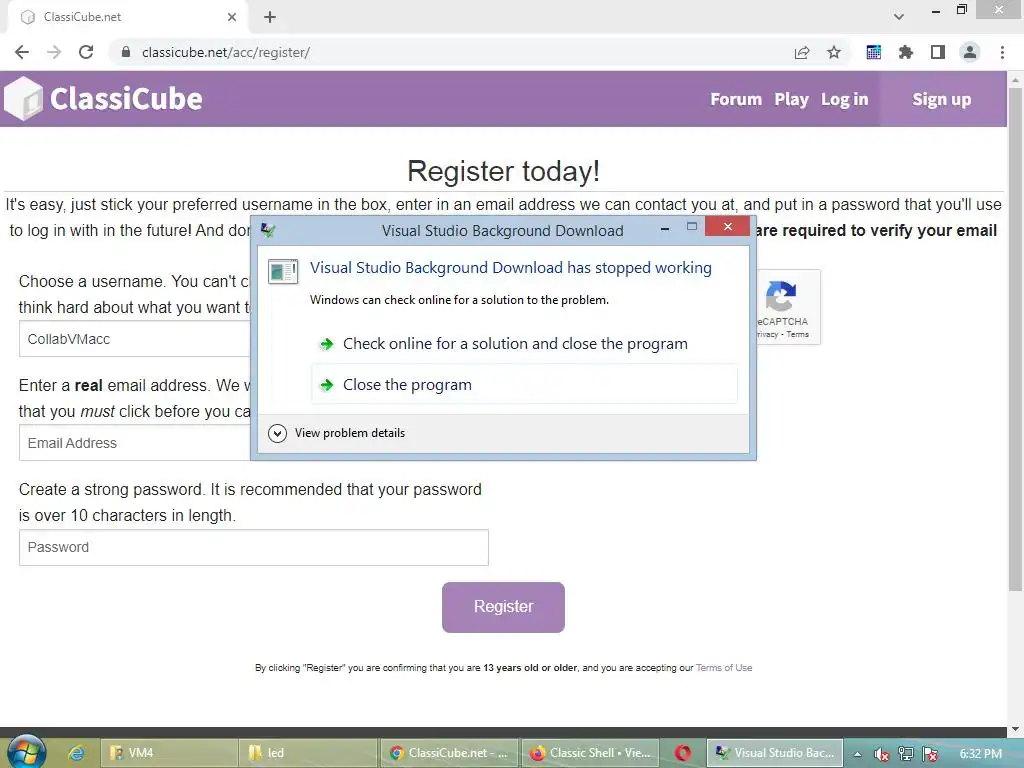1024x768 pixels.
Task: Toggle the browser side panel icon
Action: [938, 52]
